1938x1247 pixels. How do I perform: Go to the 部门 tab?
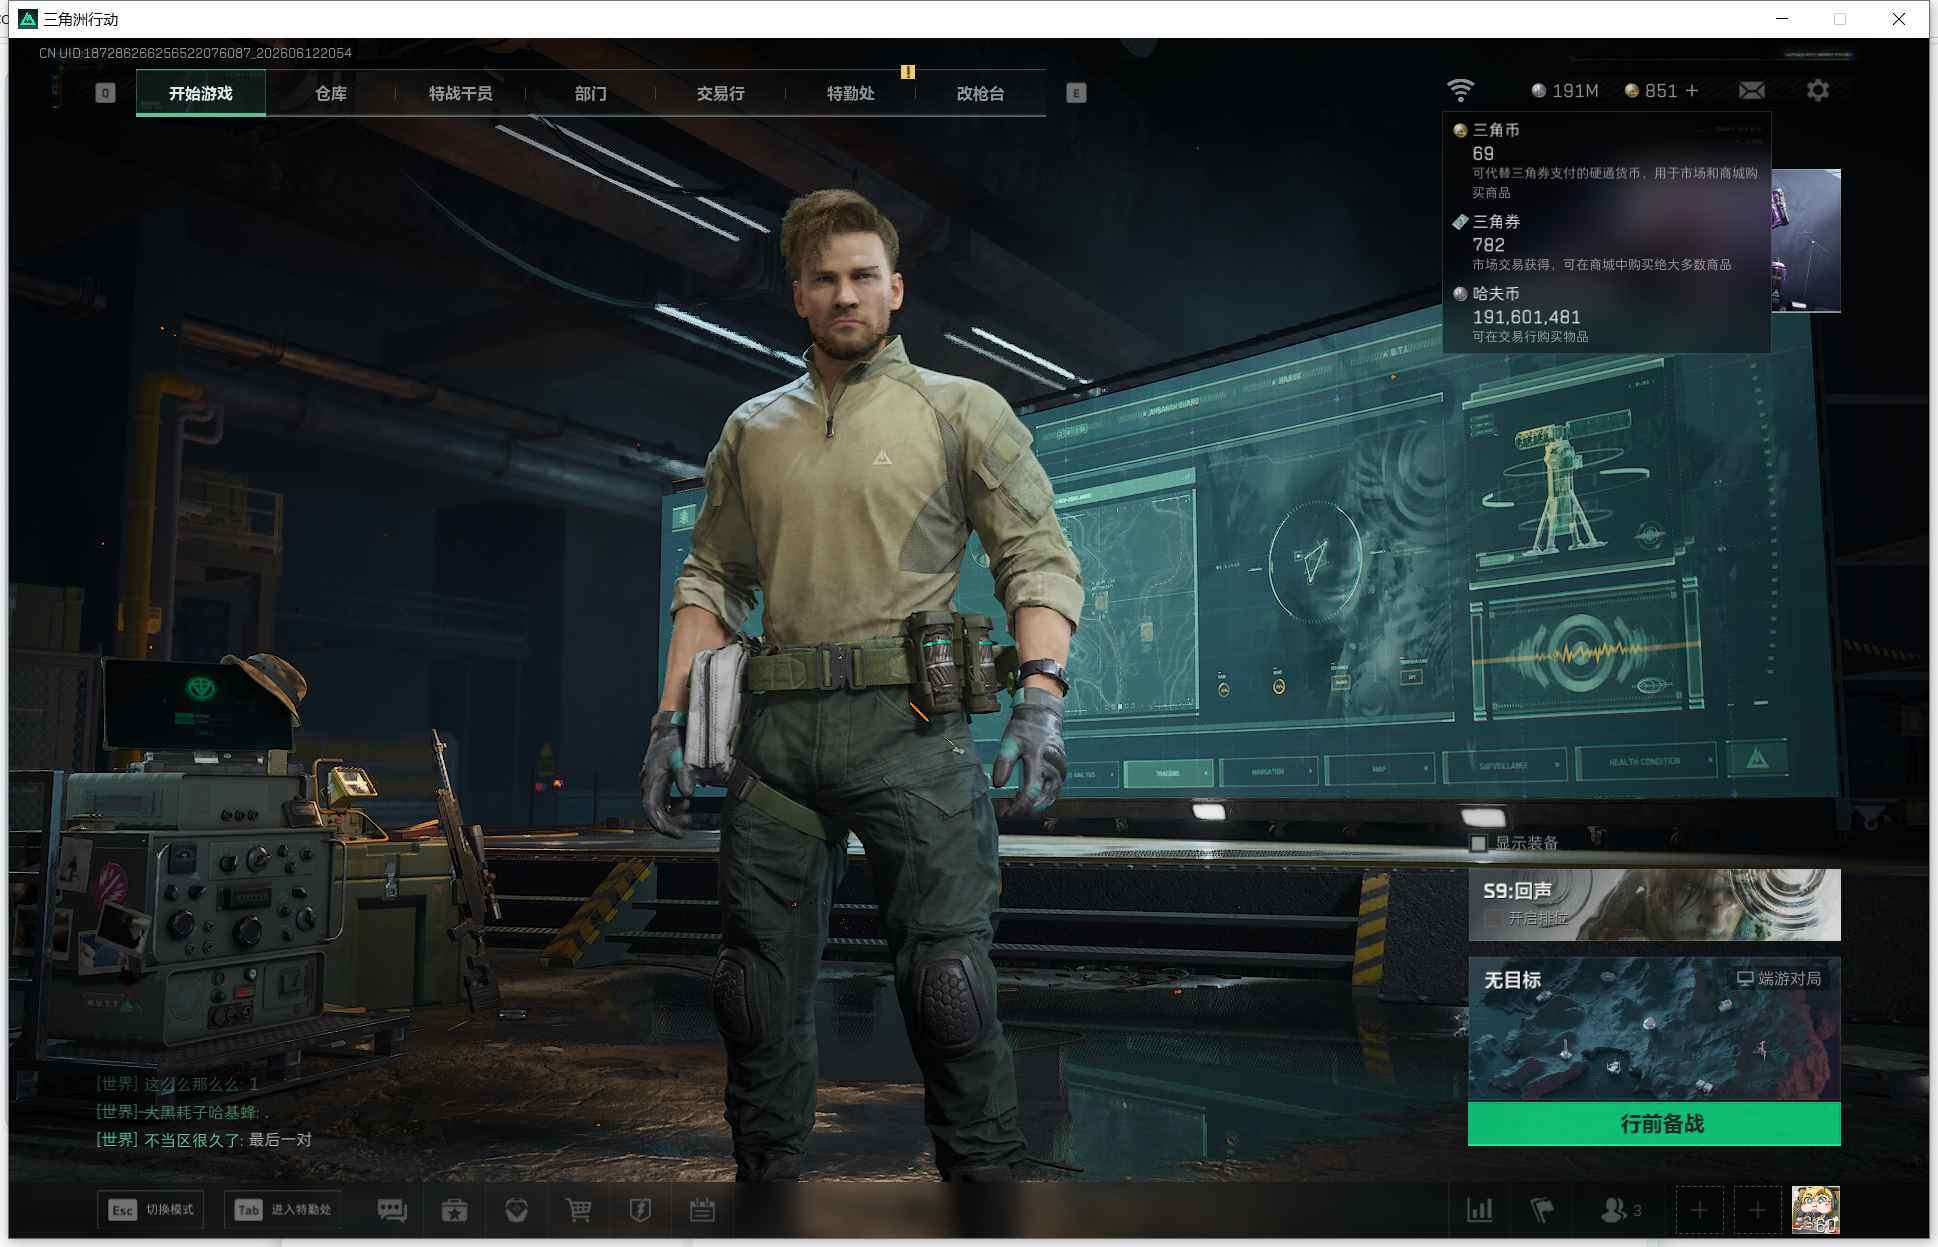(x=591, y=94)
